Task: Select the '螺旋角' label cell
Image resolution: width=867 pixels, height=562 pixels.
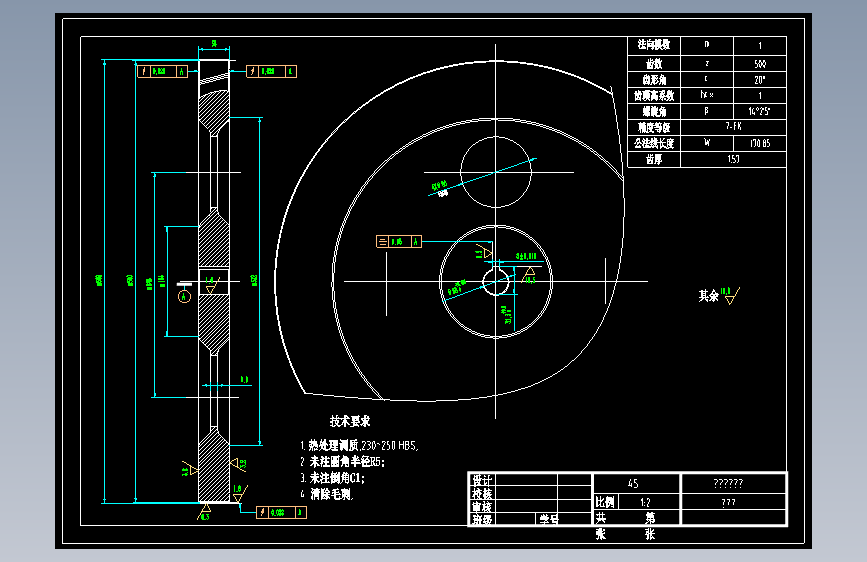Action: (654, 111)
